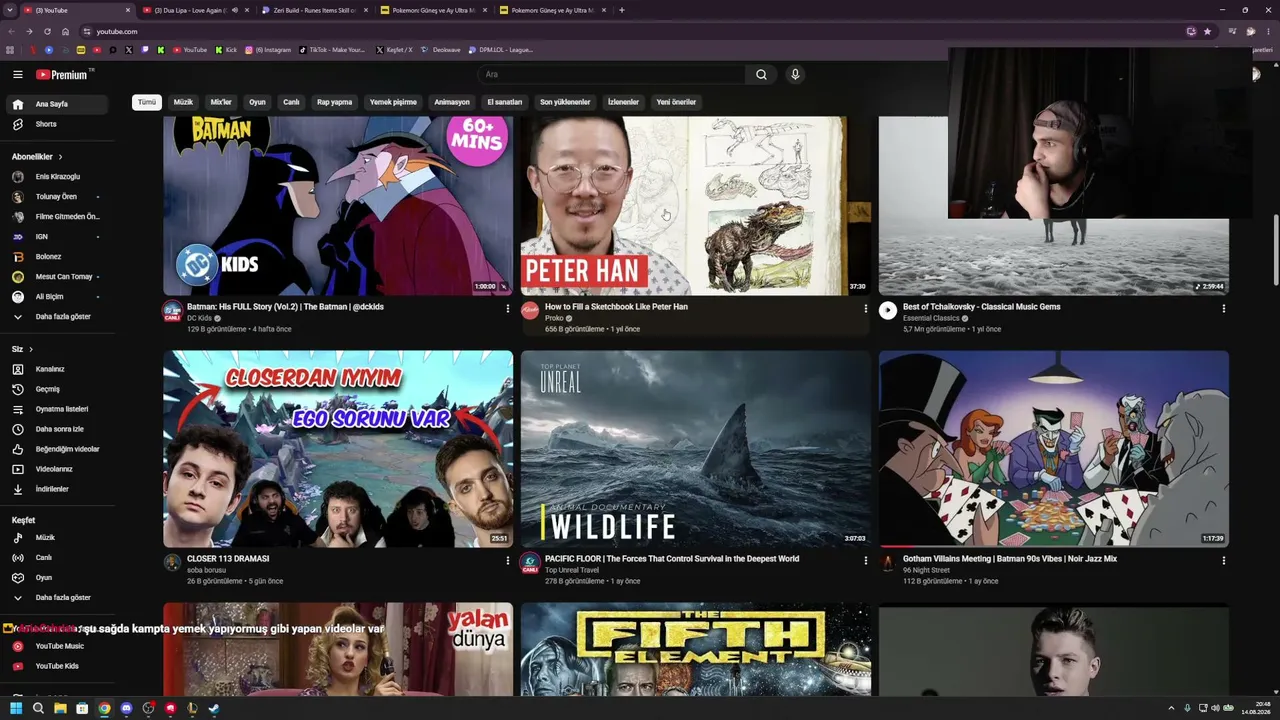Open more options for PACIFIC FLOOR video
The height and width of the screenshot is (720, 1280).
[865, 560]
